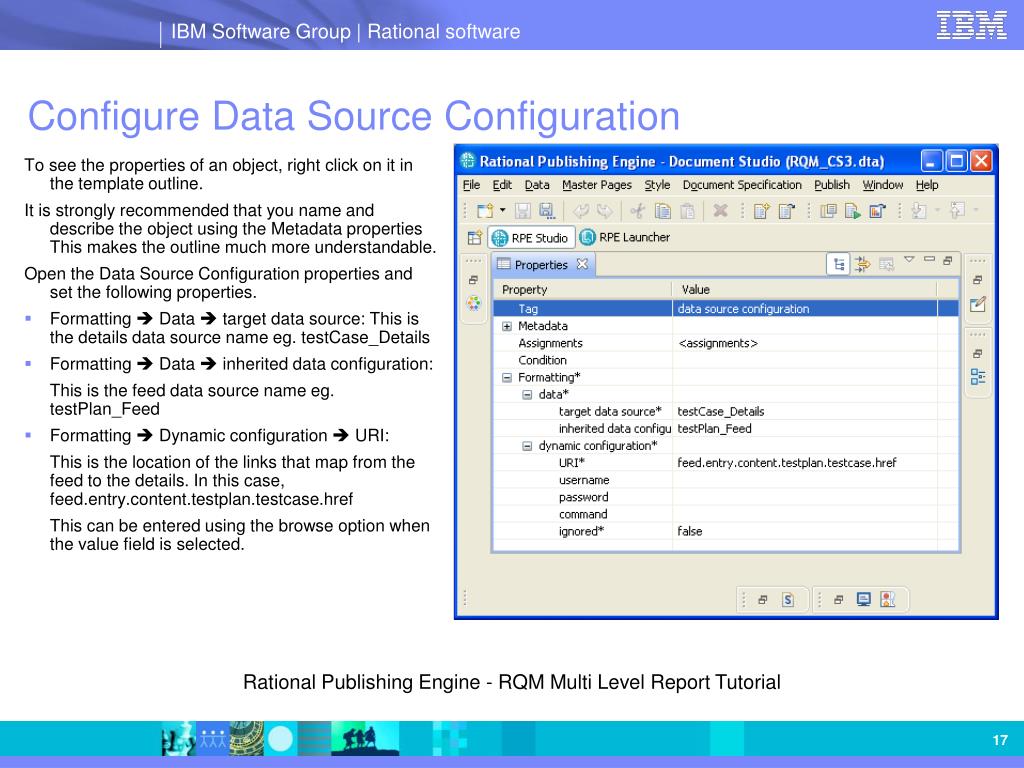Click the greyed up-arrow navigation icon

(x=957, y=210)
